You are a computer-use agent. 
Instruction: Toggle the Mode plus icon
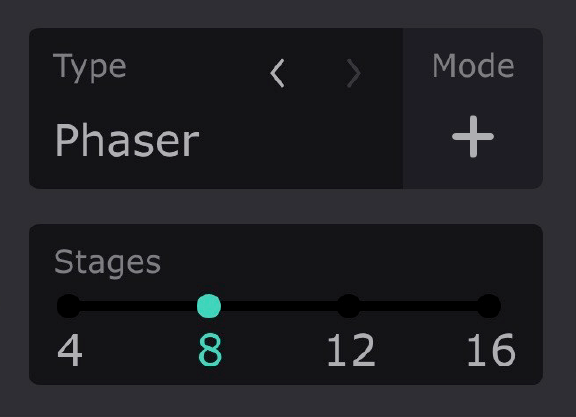coord(473,137)
